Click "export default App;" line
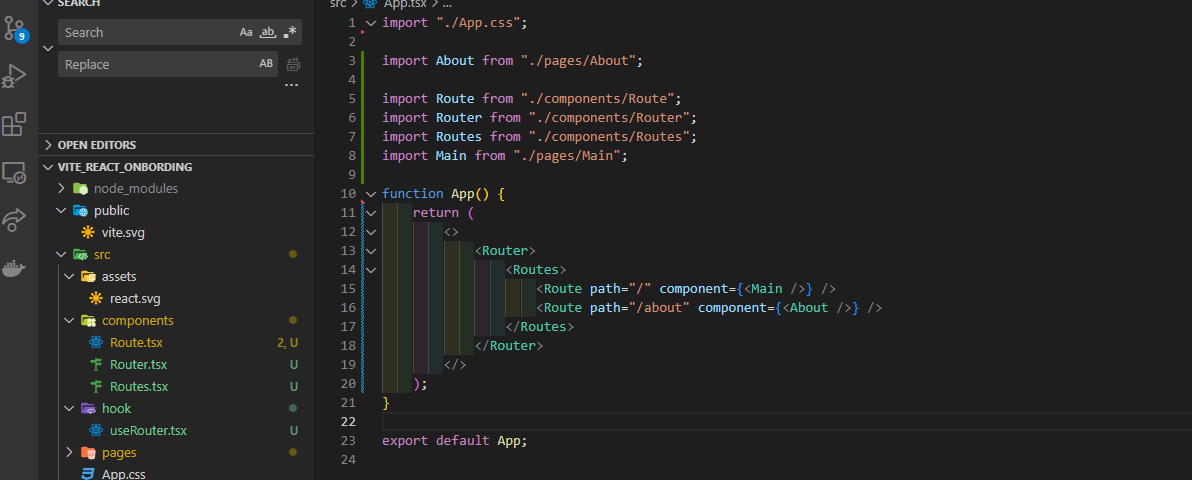 455,440
